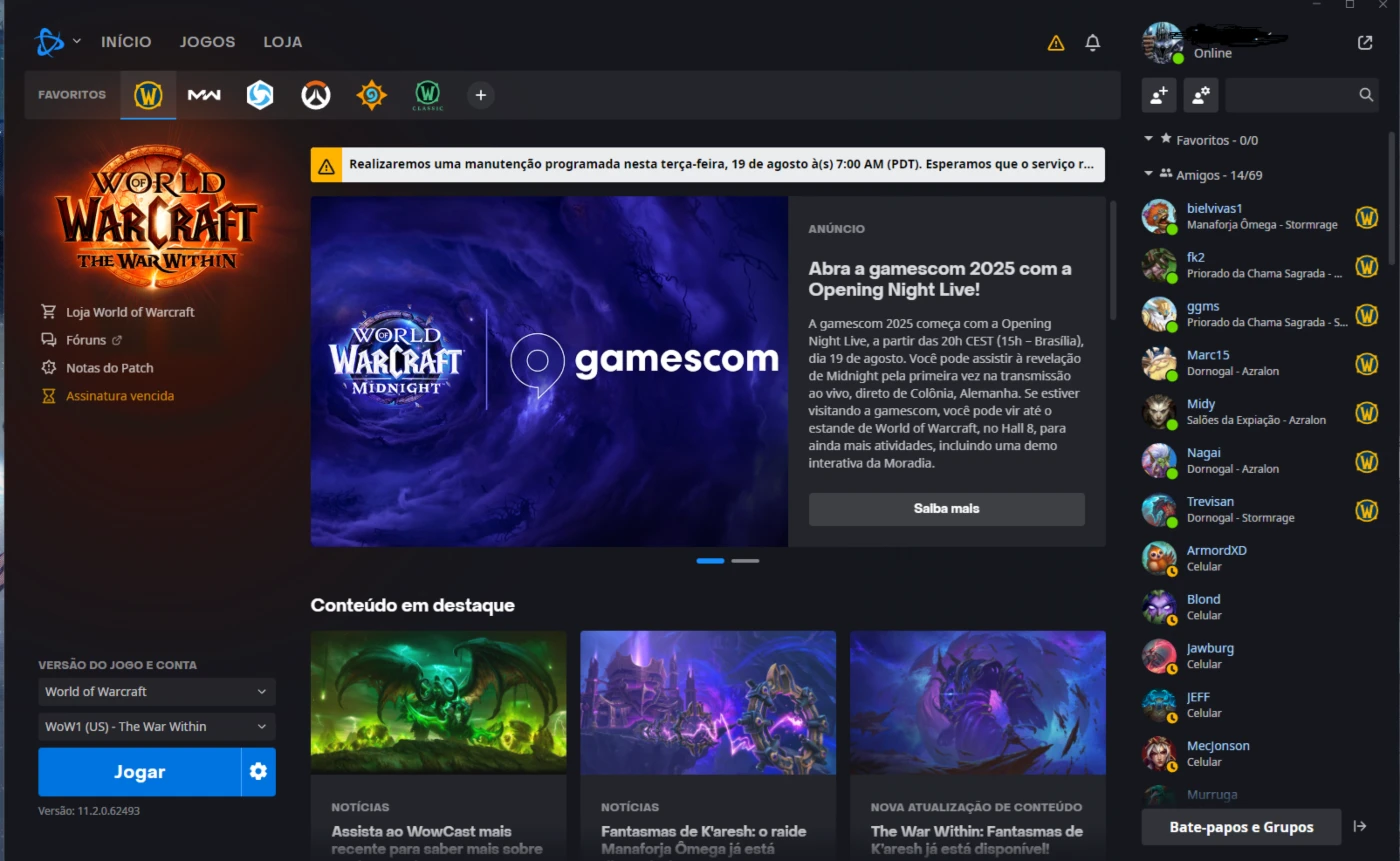
Task: Open friend management settings icon
Action: click(1201, 95)
